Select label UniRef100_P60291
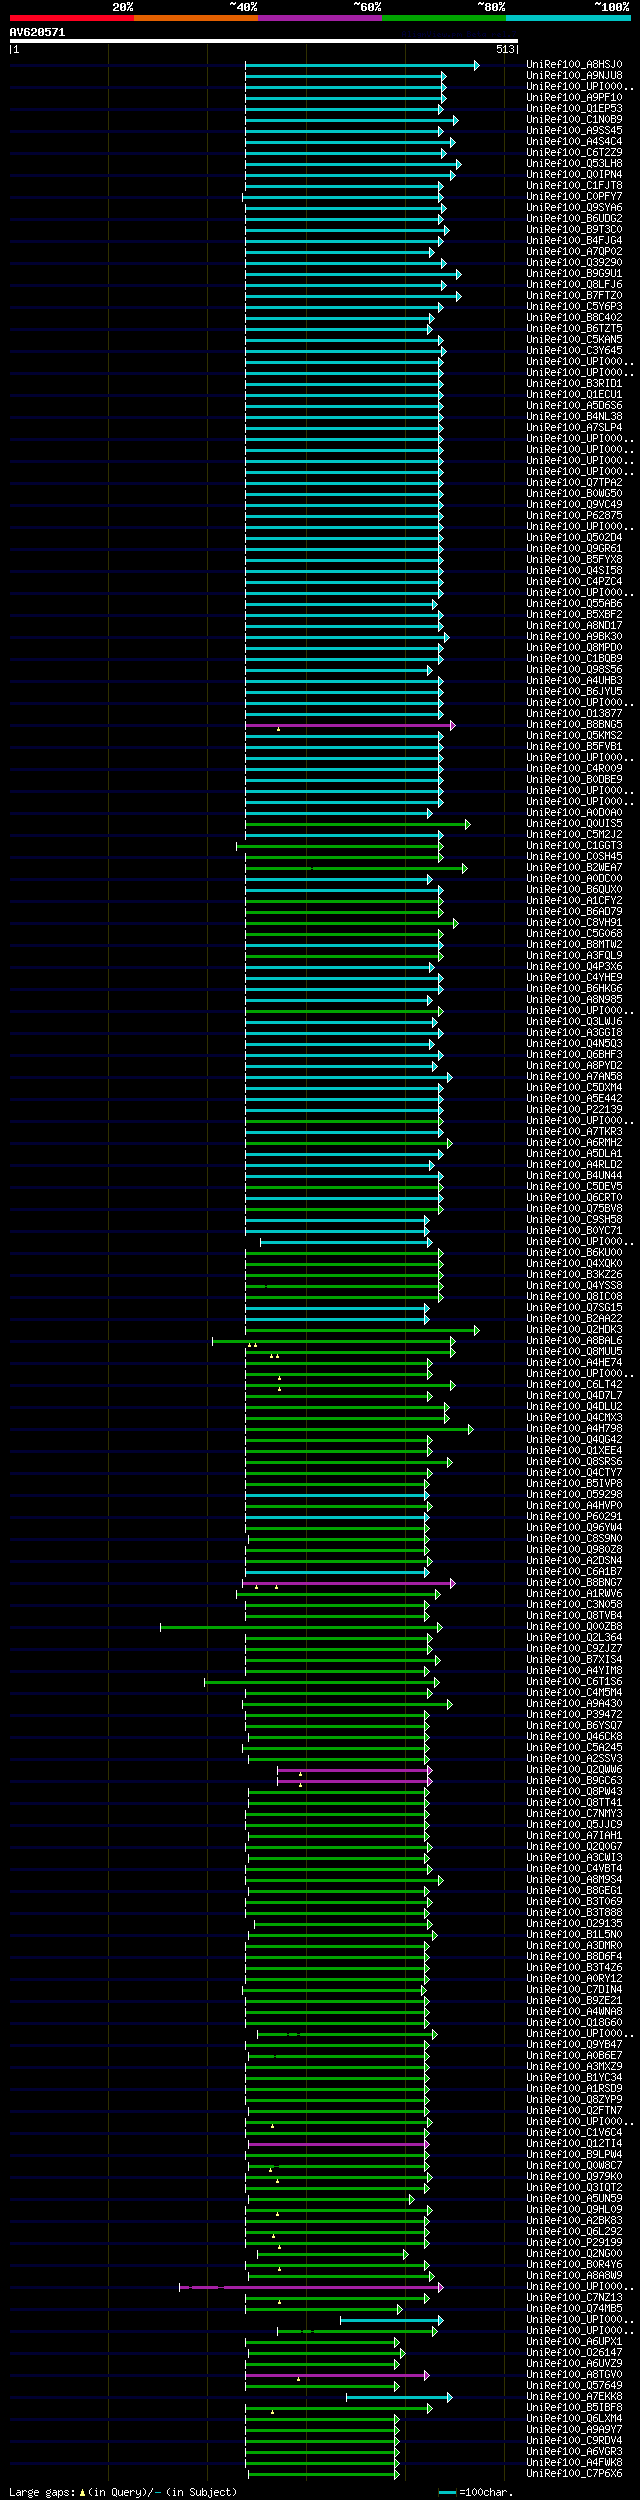This screenshot has height=2500, width=640. (574, 1517)
